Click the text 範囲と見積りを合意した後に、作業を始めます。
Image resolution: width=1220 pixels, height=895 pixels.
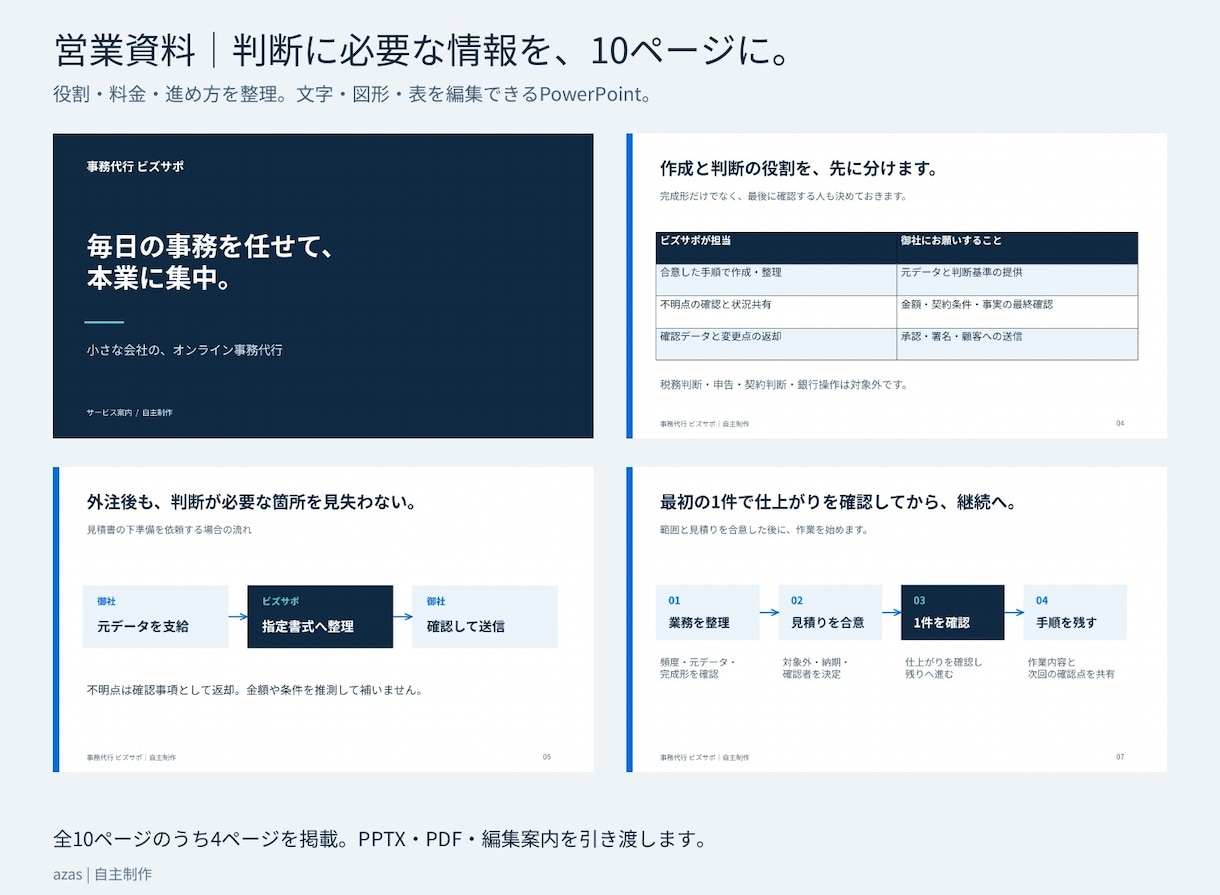[764, 530]
